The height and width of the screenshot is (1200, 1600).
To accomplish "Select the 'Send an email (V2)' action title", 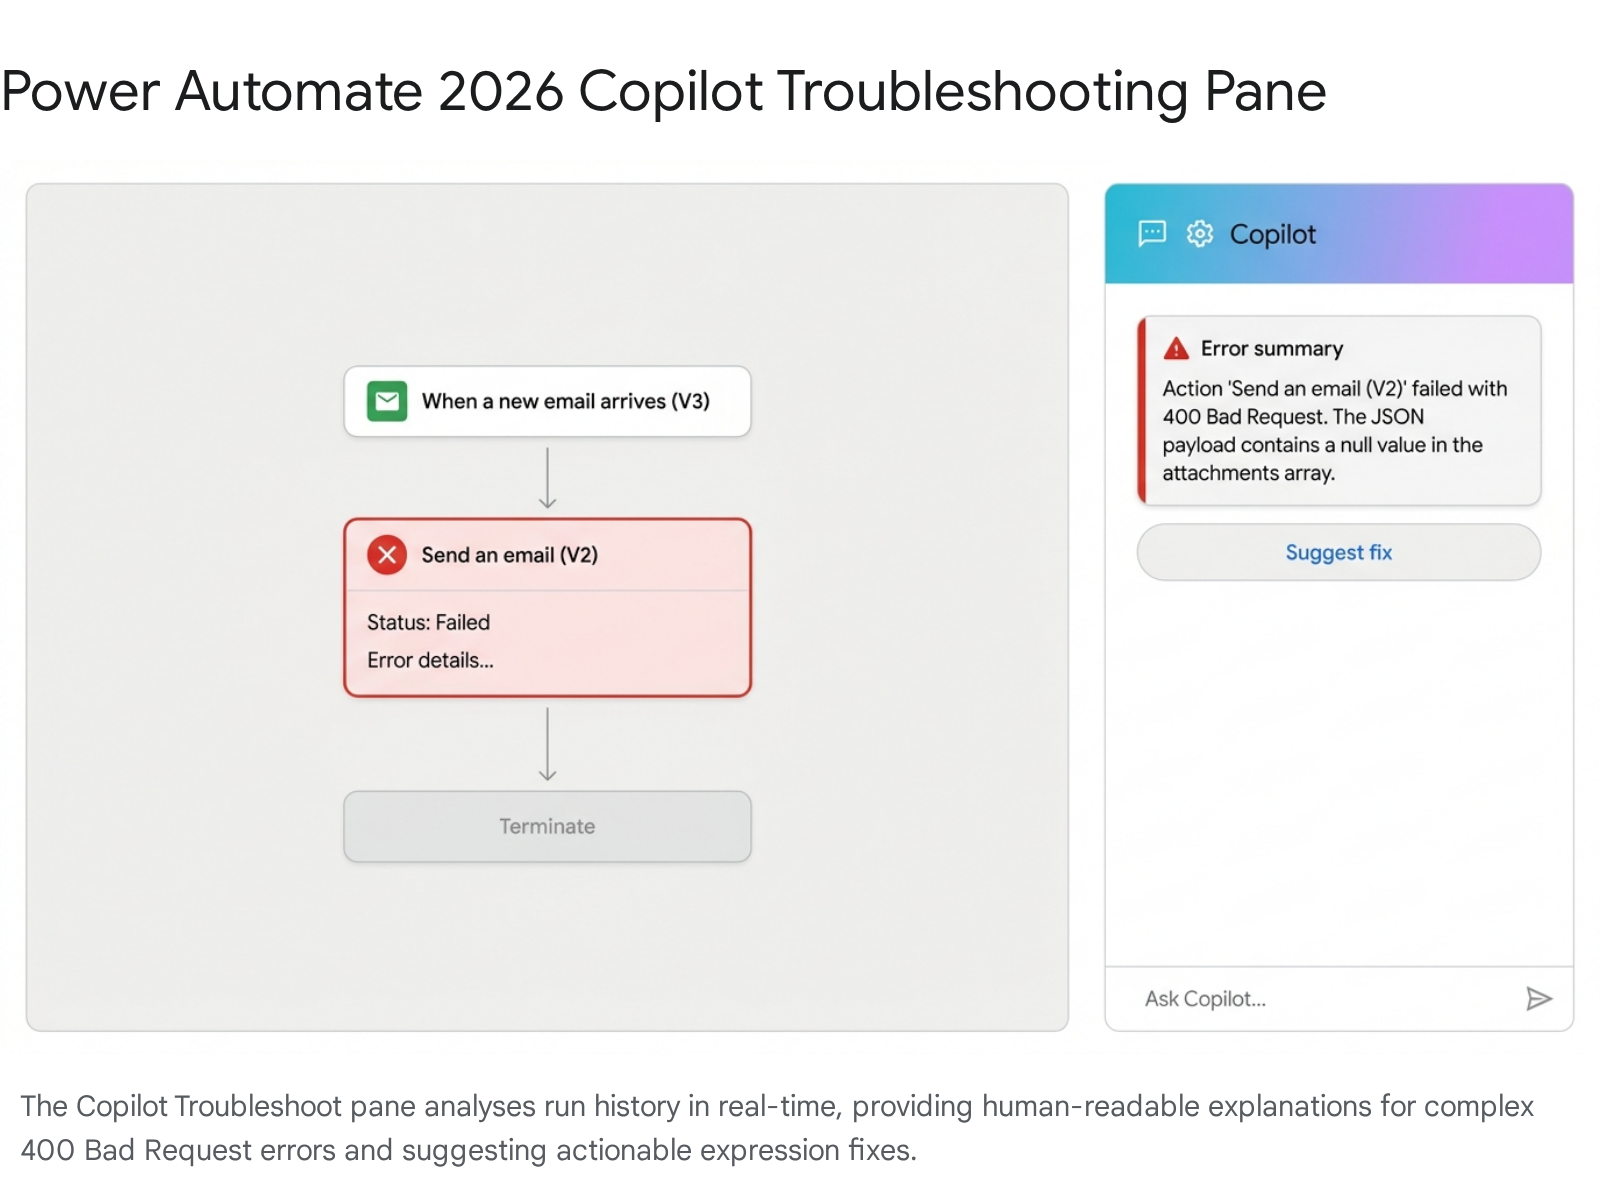I will click(x=509, y=555).
